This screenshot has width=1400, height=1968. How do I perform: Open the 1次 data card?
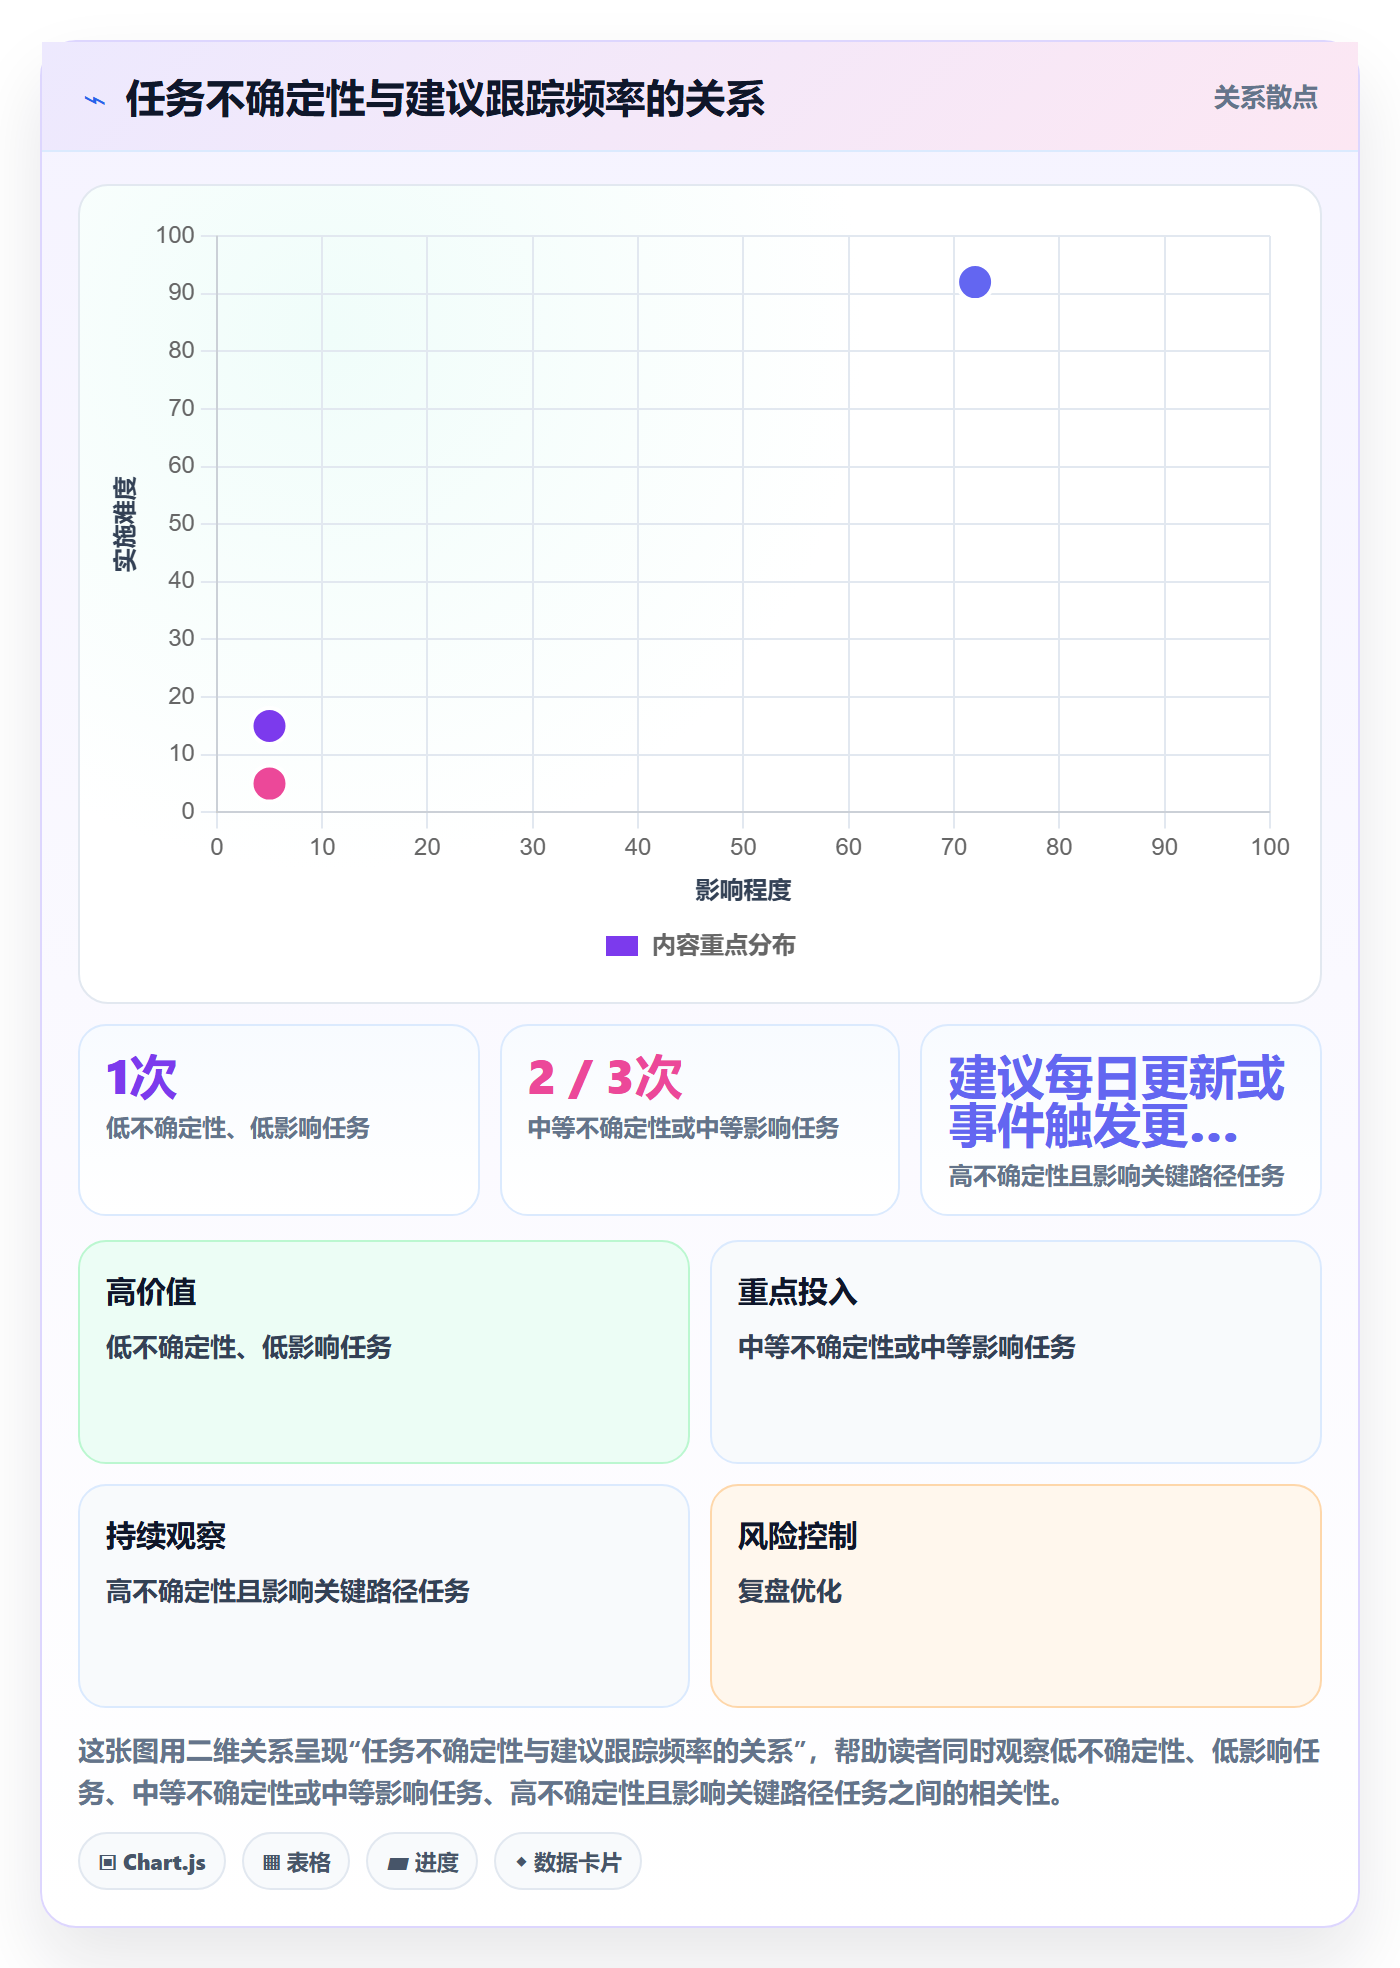point(279,1120)
